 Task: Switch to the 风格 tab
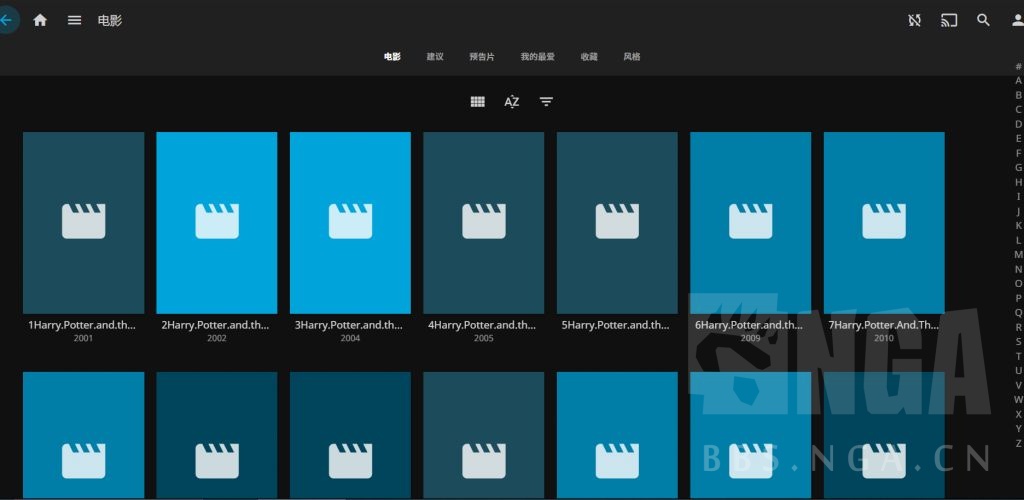coord(632,57)
